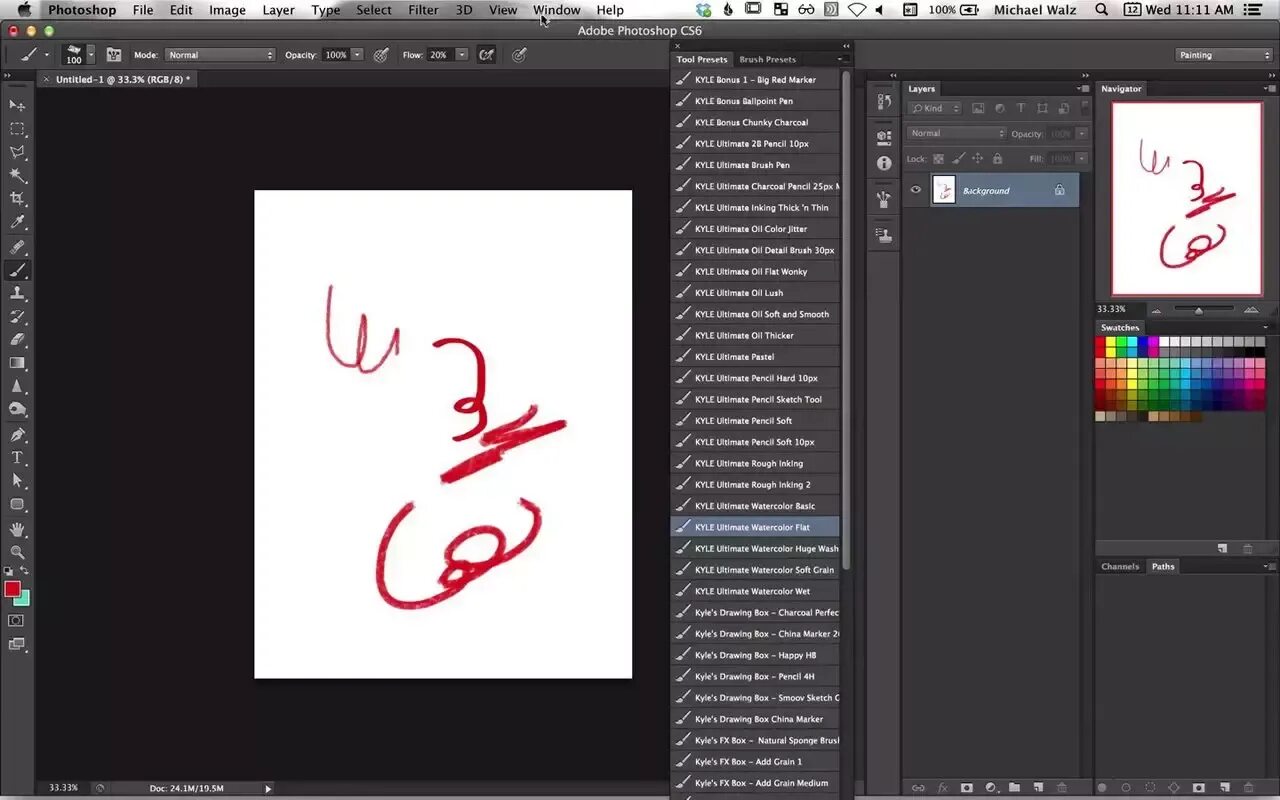Toggle lock image pixels in Layers
This screenshot has width=1280, height=800.
pyautogui.click(x=958, y=159)
